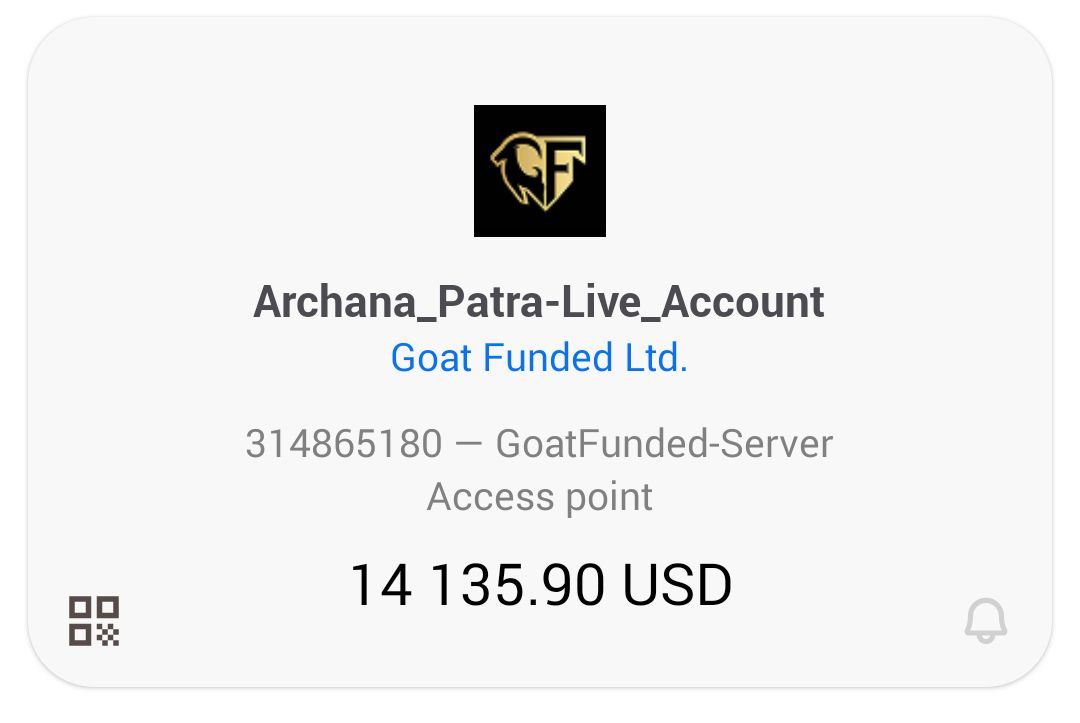Click the 14 135.90 balance amount
Image resolution: width=1080 pixels, height=723 pixels.
[477, 585]
